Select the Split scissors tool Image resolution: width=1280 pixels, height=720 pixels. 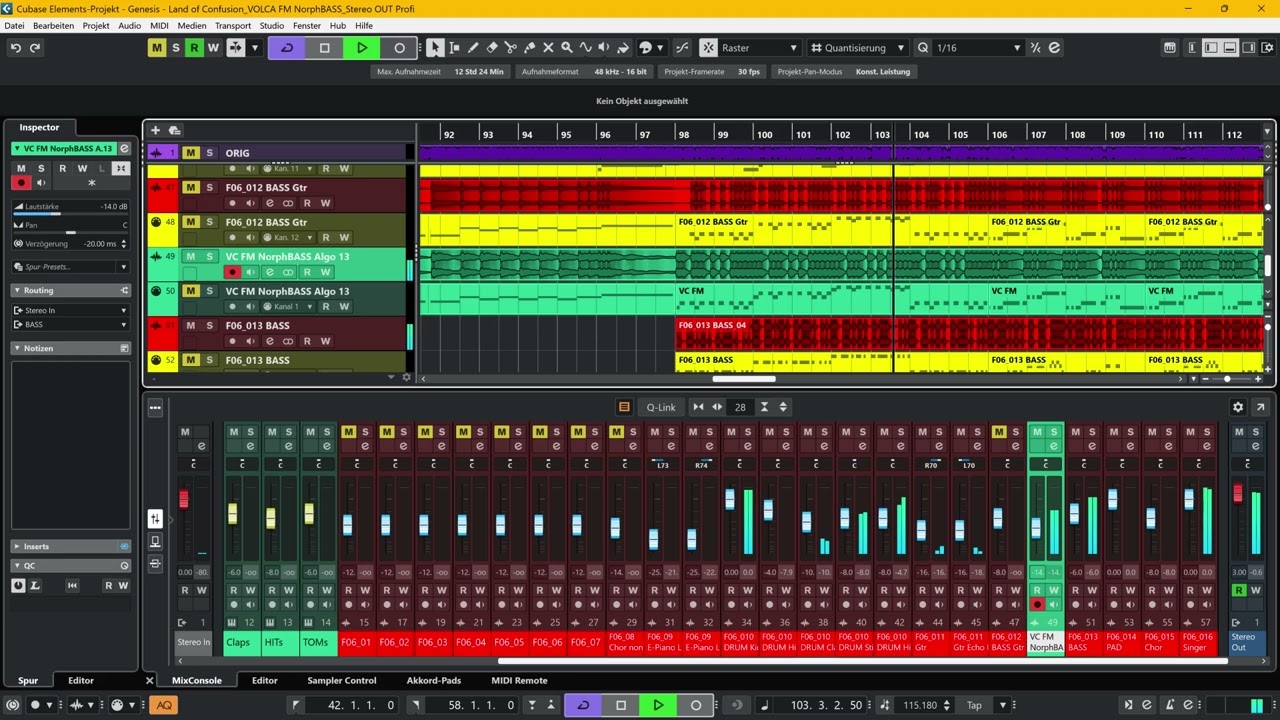click(x=511, y=47)
